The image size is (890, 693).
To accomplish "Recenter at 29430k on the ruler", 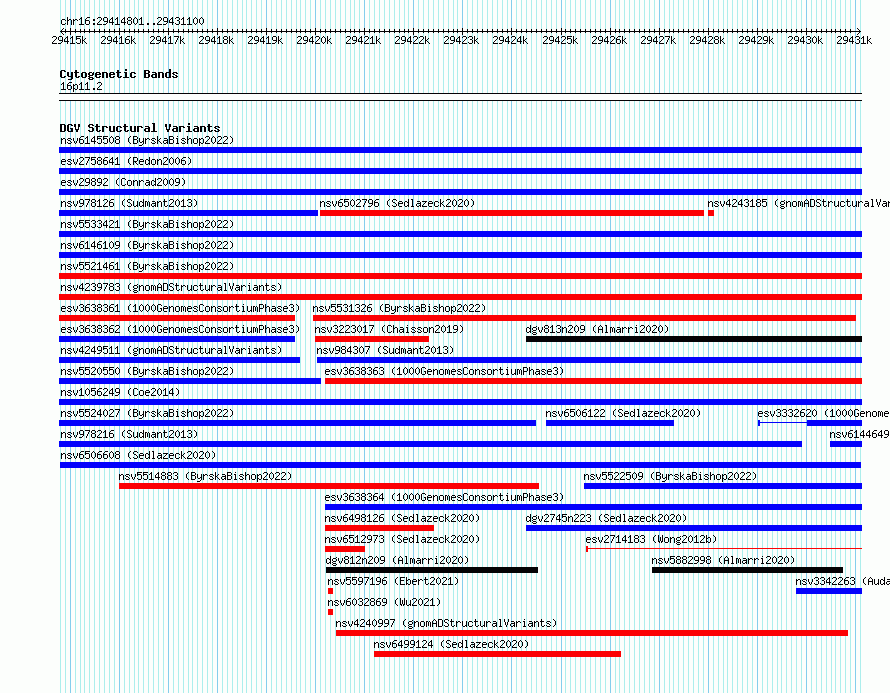I will tap(805, 40).
